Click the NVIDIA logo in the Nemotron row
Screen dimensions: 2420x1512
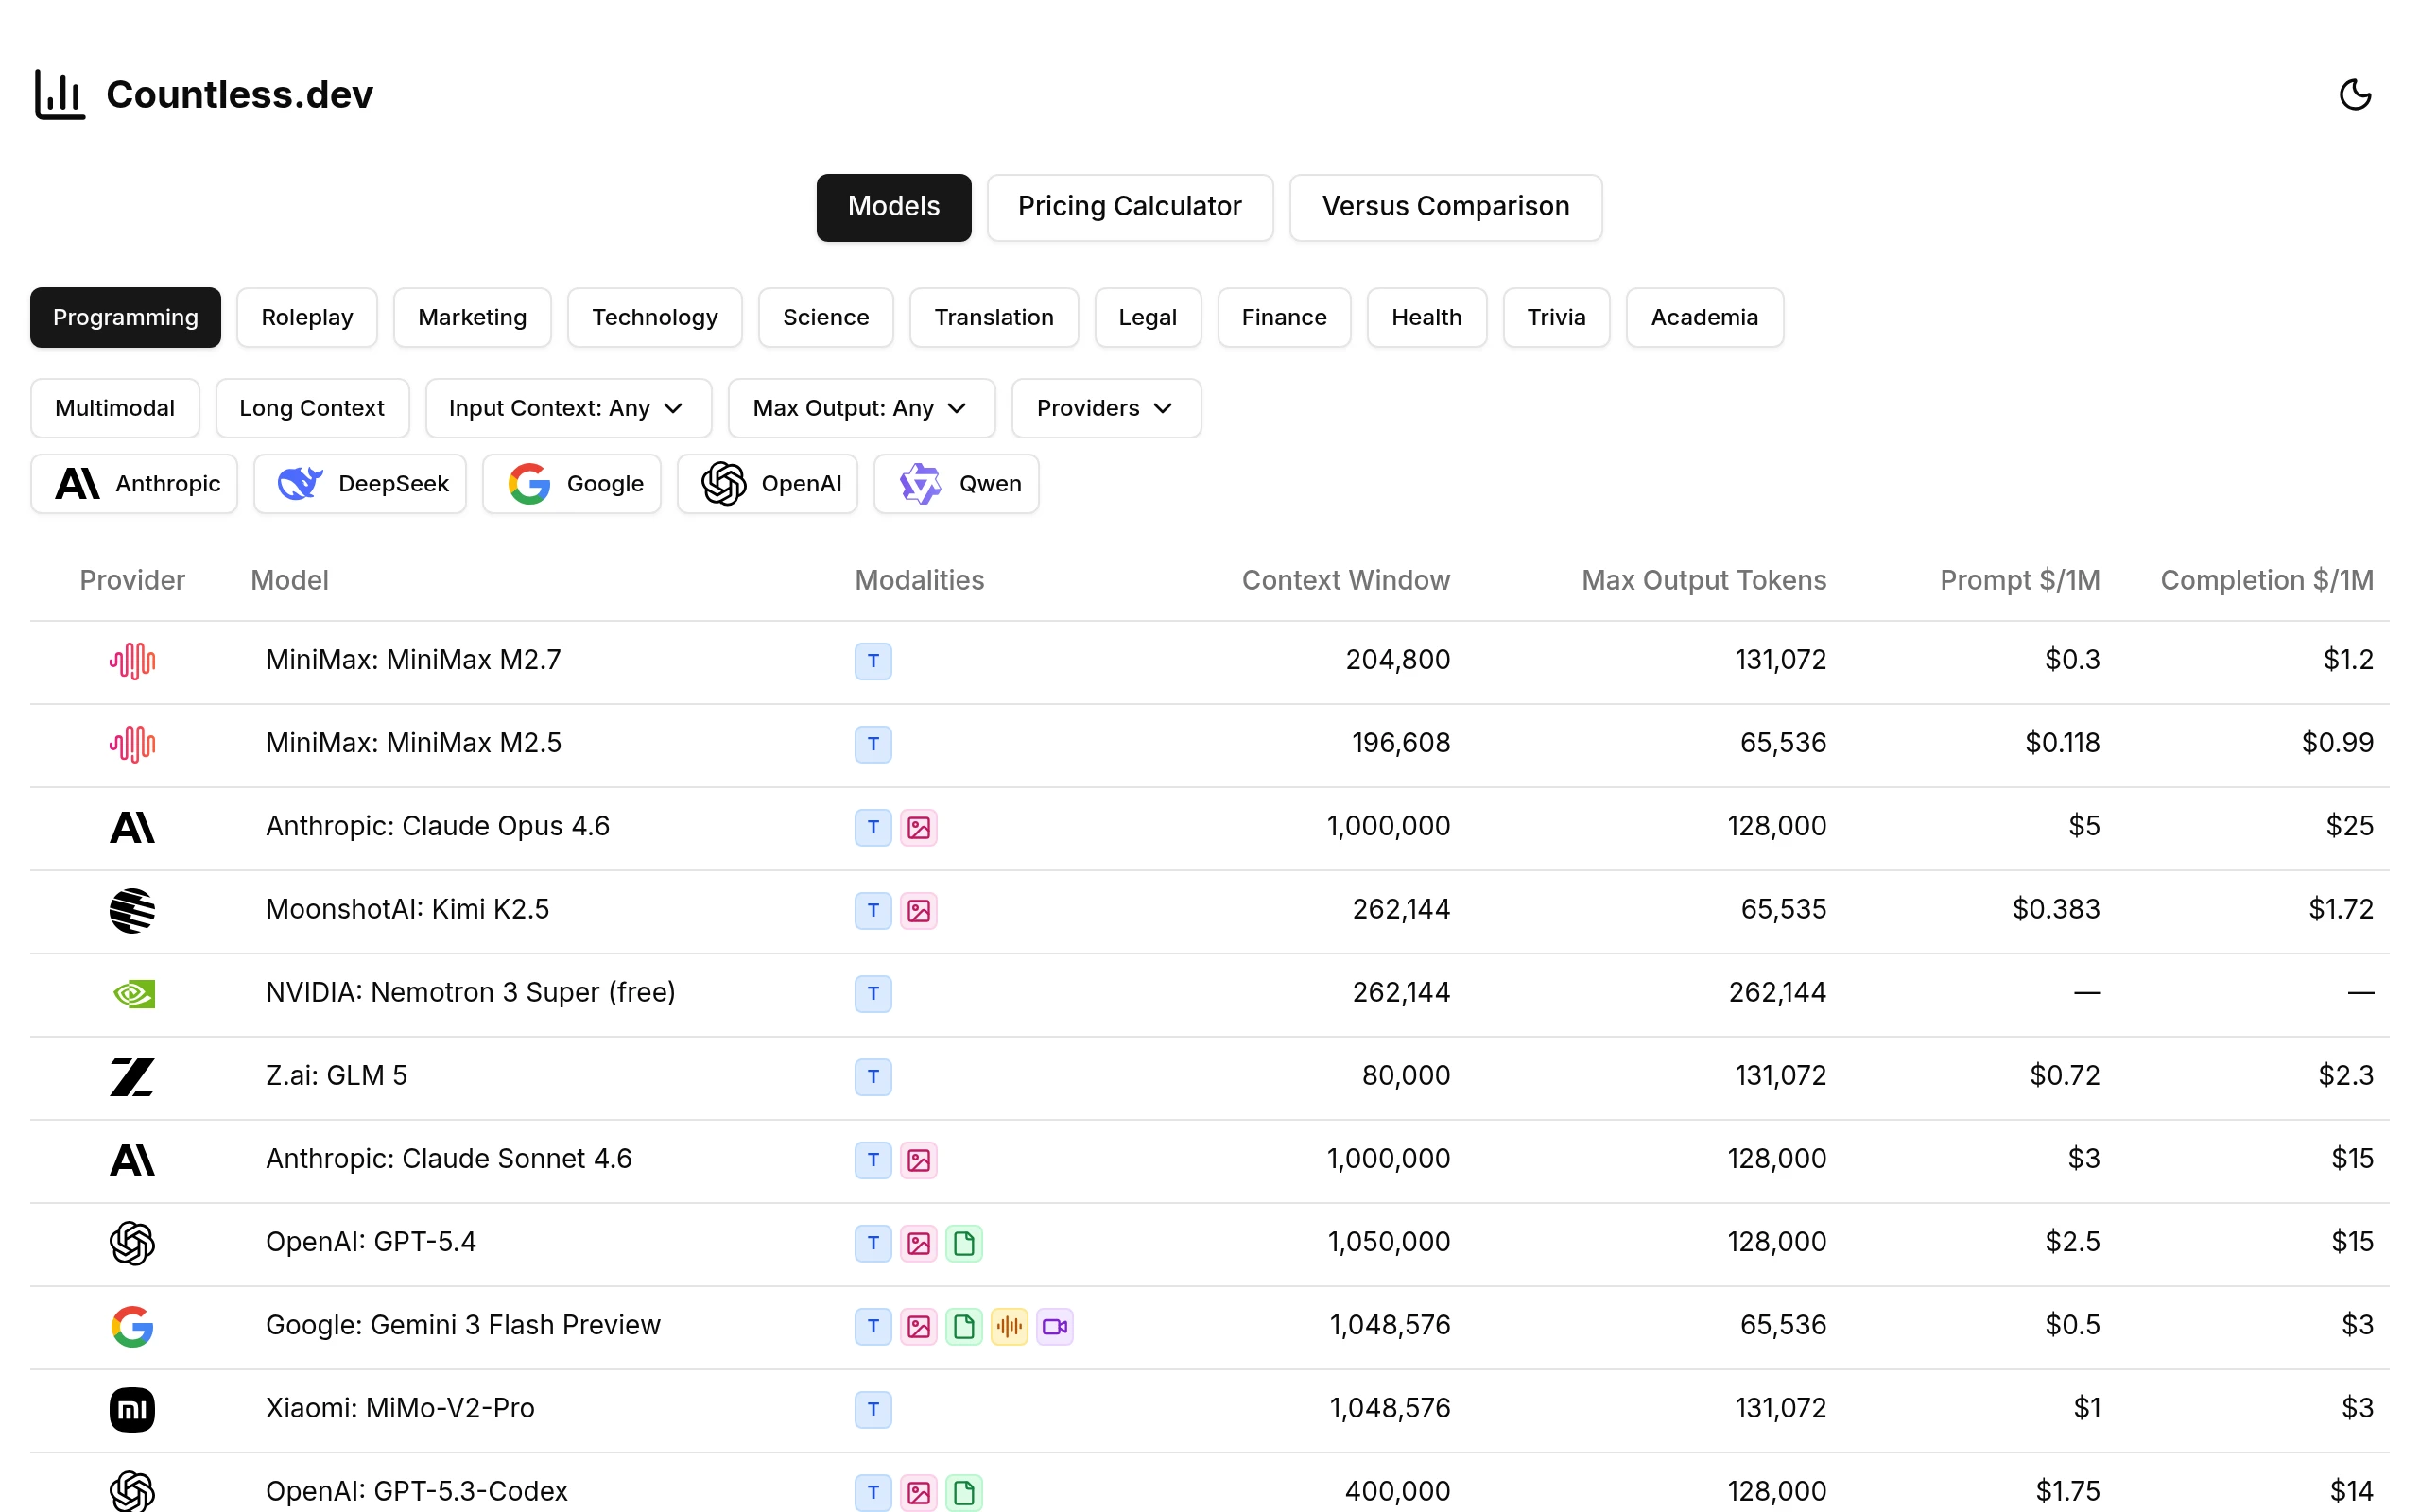pyautogui.click(x=132, y=993)
